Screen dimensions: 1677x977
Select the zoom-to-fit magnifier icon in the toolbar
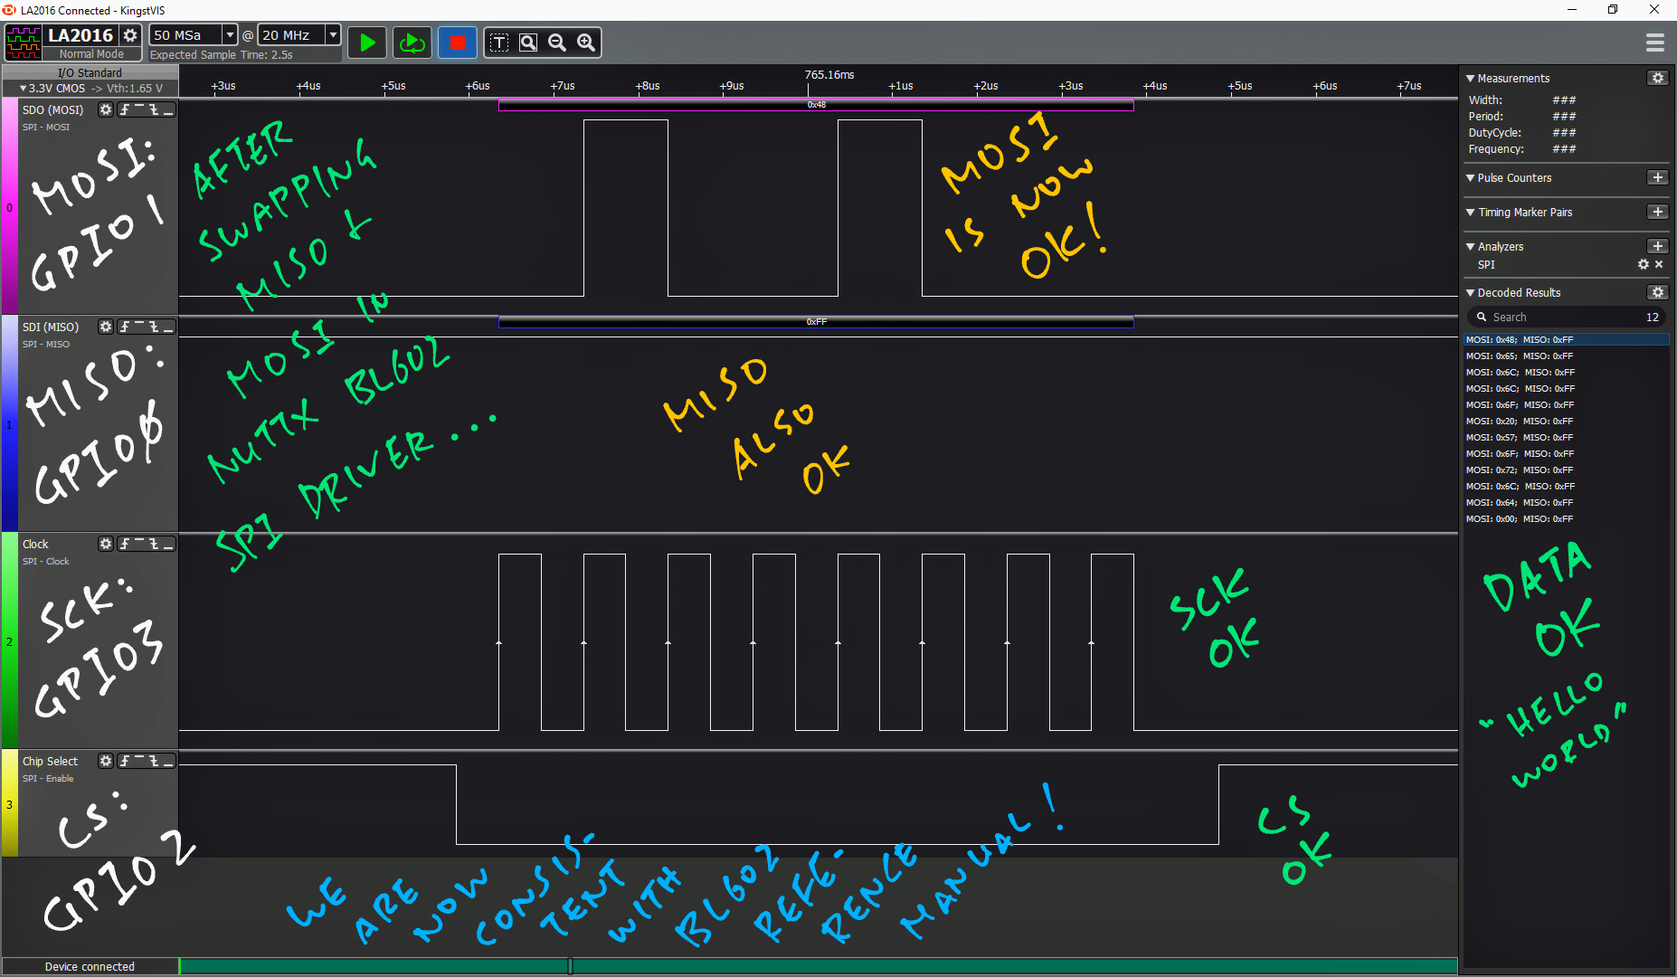[528, 43]
